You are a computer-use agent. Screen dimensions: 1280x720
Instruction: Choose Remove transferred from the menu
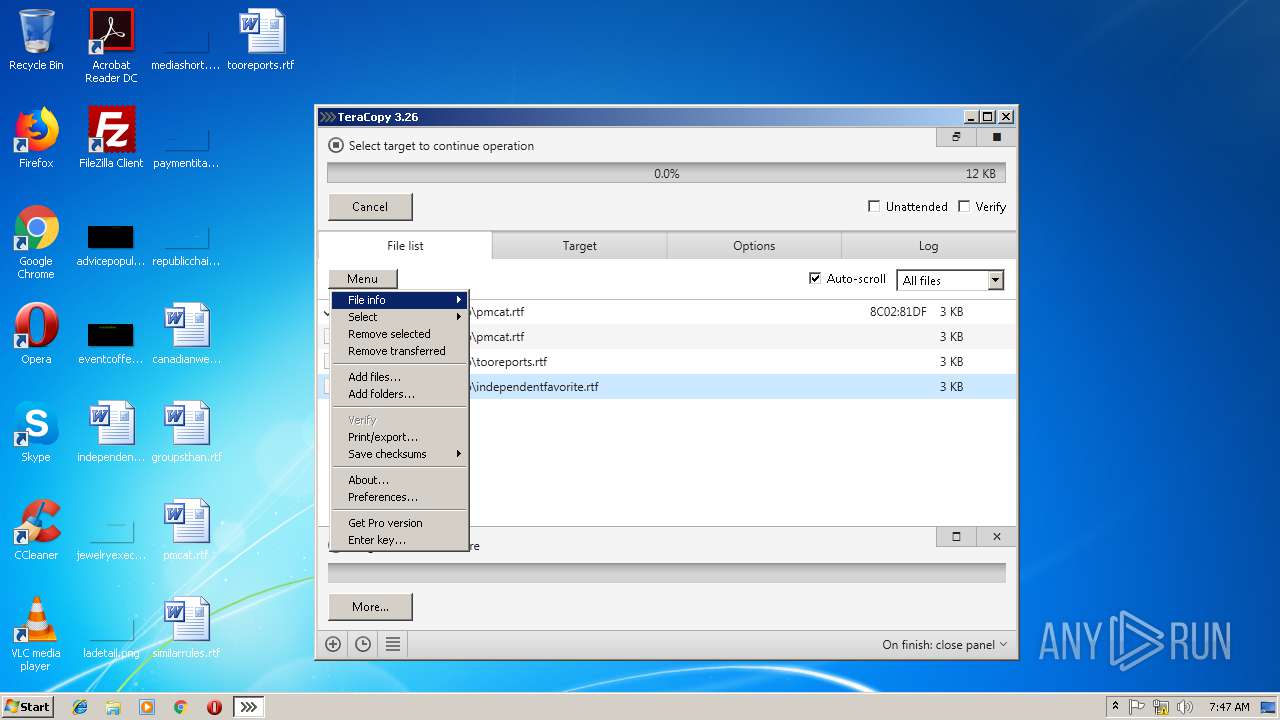pyautogui.click(x=400, y=351)
